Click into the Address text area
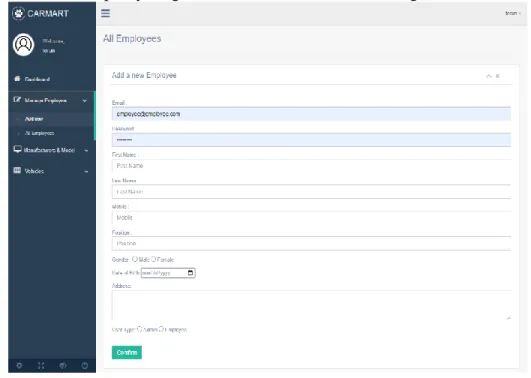The width and height of the screenshot is (531, 378). [311, 305]
